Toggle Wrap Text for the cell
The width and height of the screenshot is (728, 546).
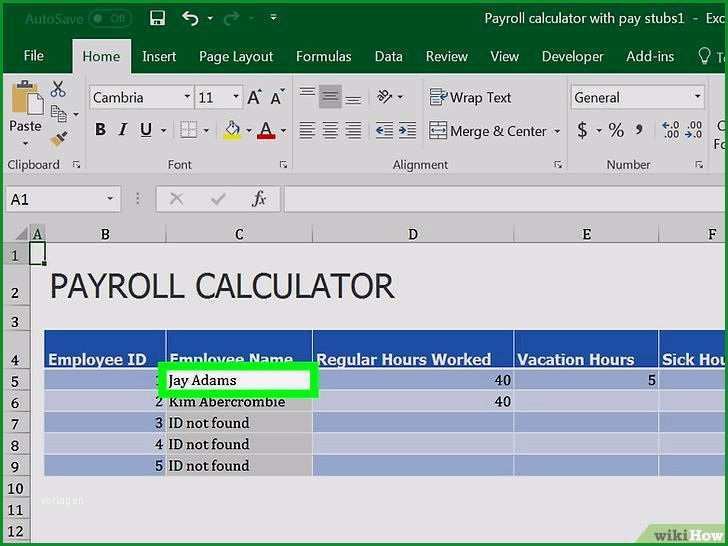click(x=470, y=98)
